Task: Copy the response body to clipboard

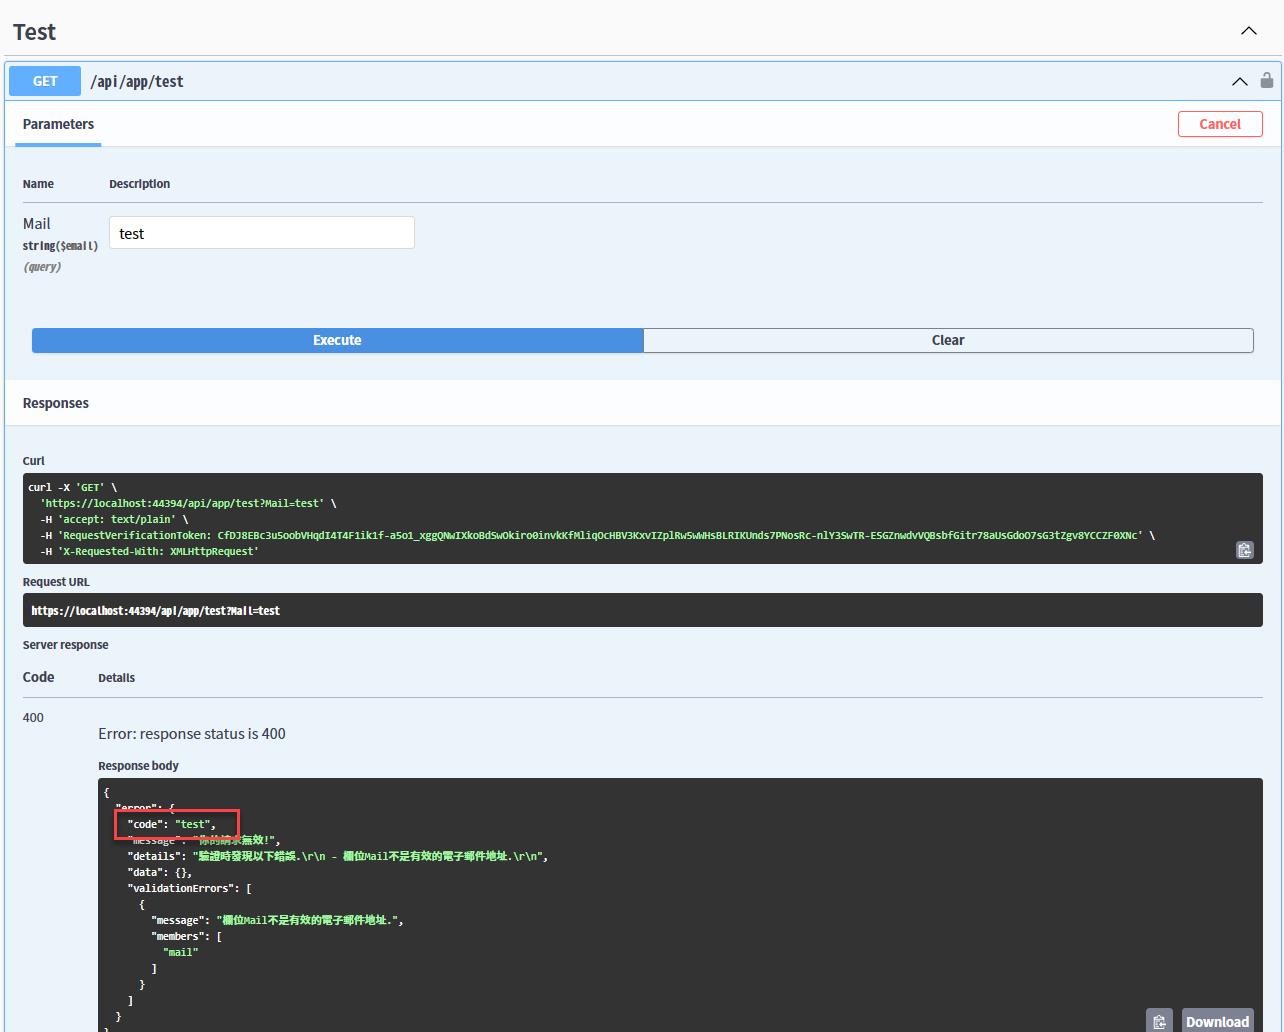Action: 1159,1021
